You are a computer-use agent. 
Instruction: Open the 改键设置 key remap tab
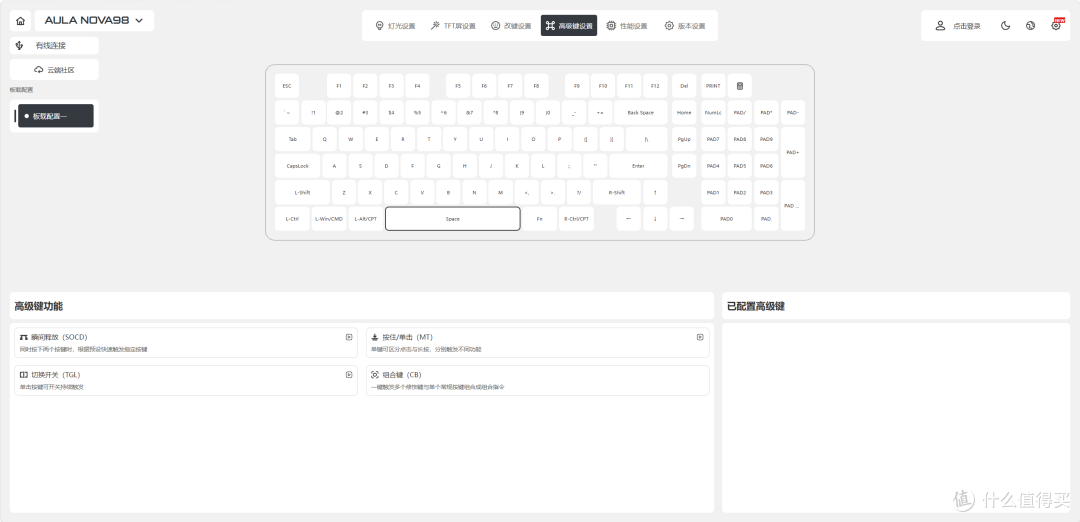click(x=511, y=25)
